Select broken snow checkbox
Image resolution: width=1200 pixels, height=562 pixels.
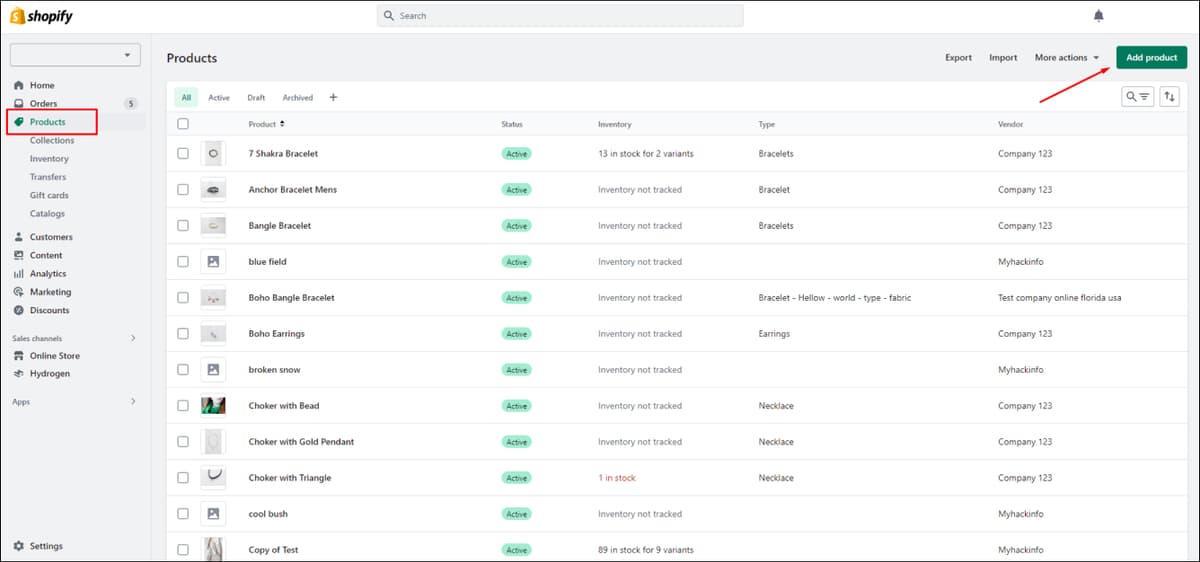(x=182, y=369)
